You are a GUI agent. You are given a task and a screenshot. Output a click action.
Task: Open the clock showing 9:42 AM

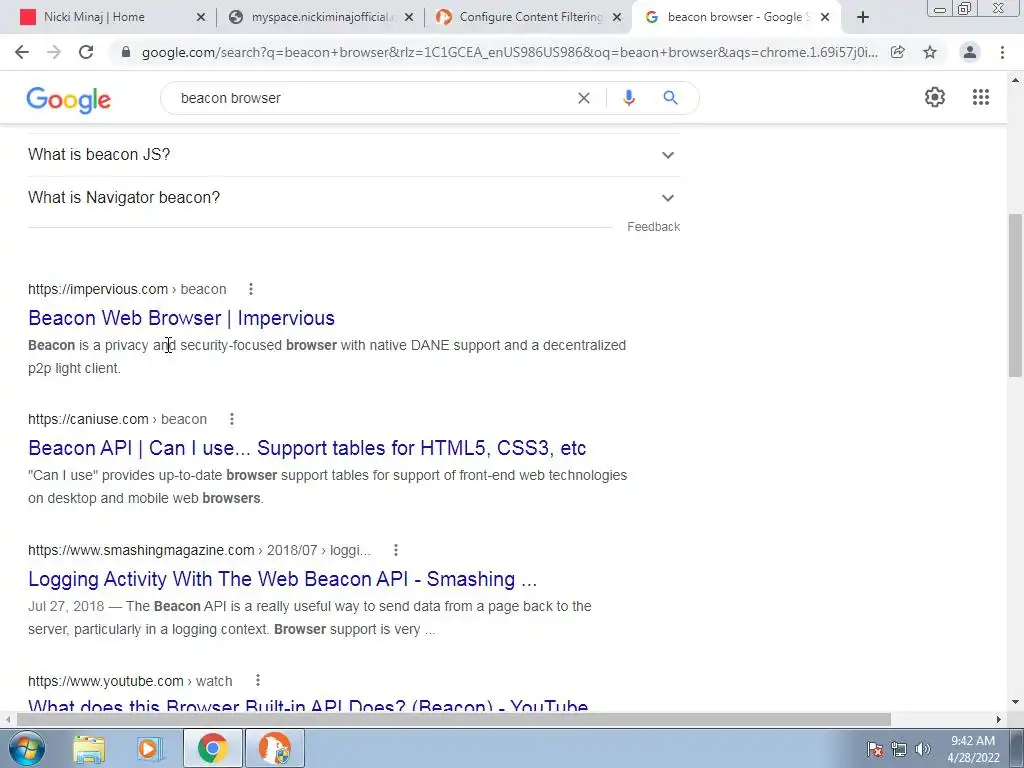click(973, 749)
